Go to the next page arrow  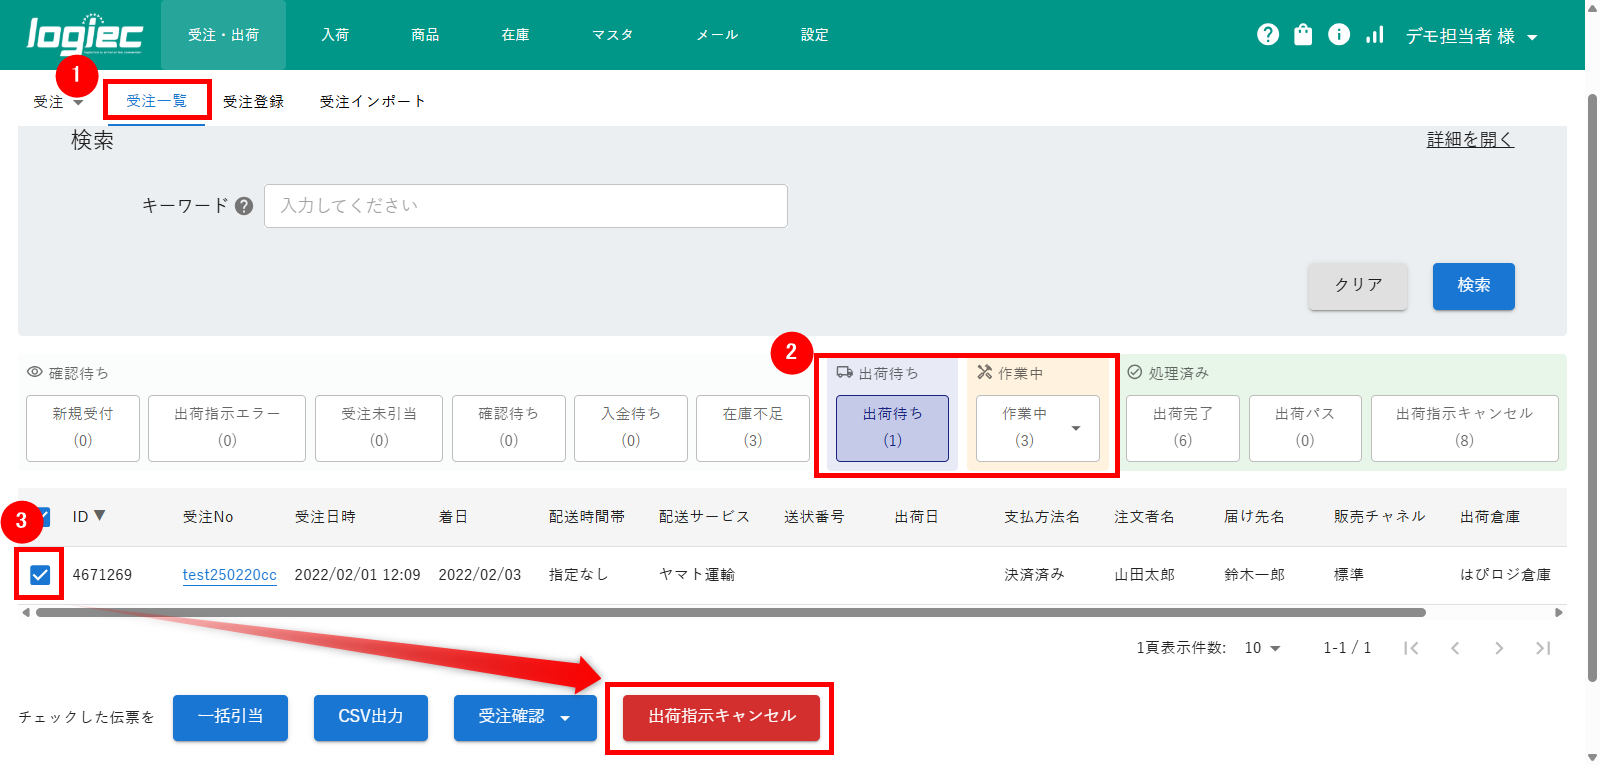(1498, 648)
